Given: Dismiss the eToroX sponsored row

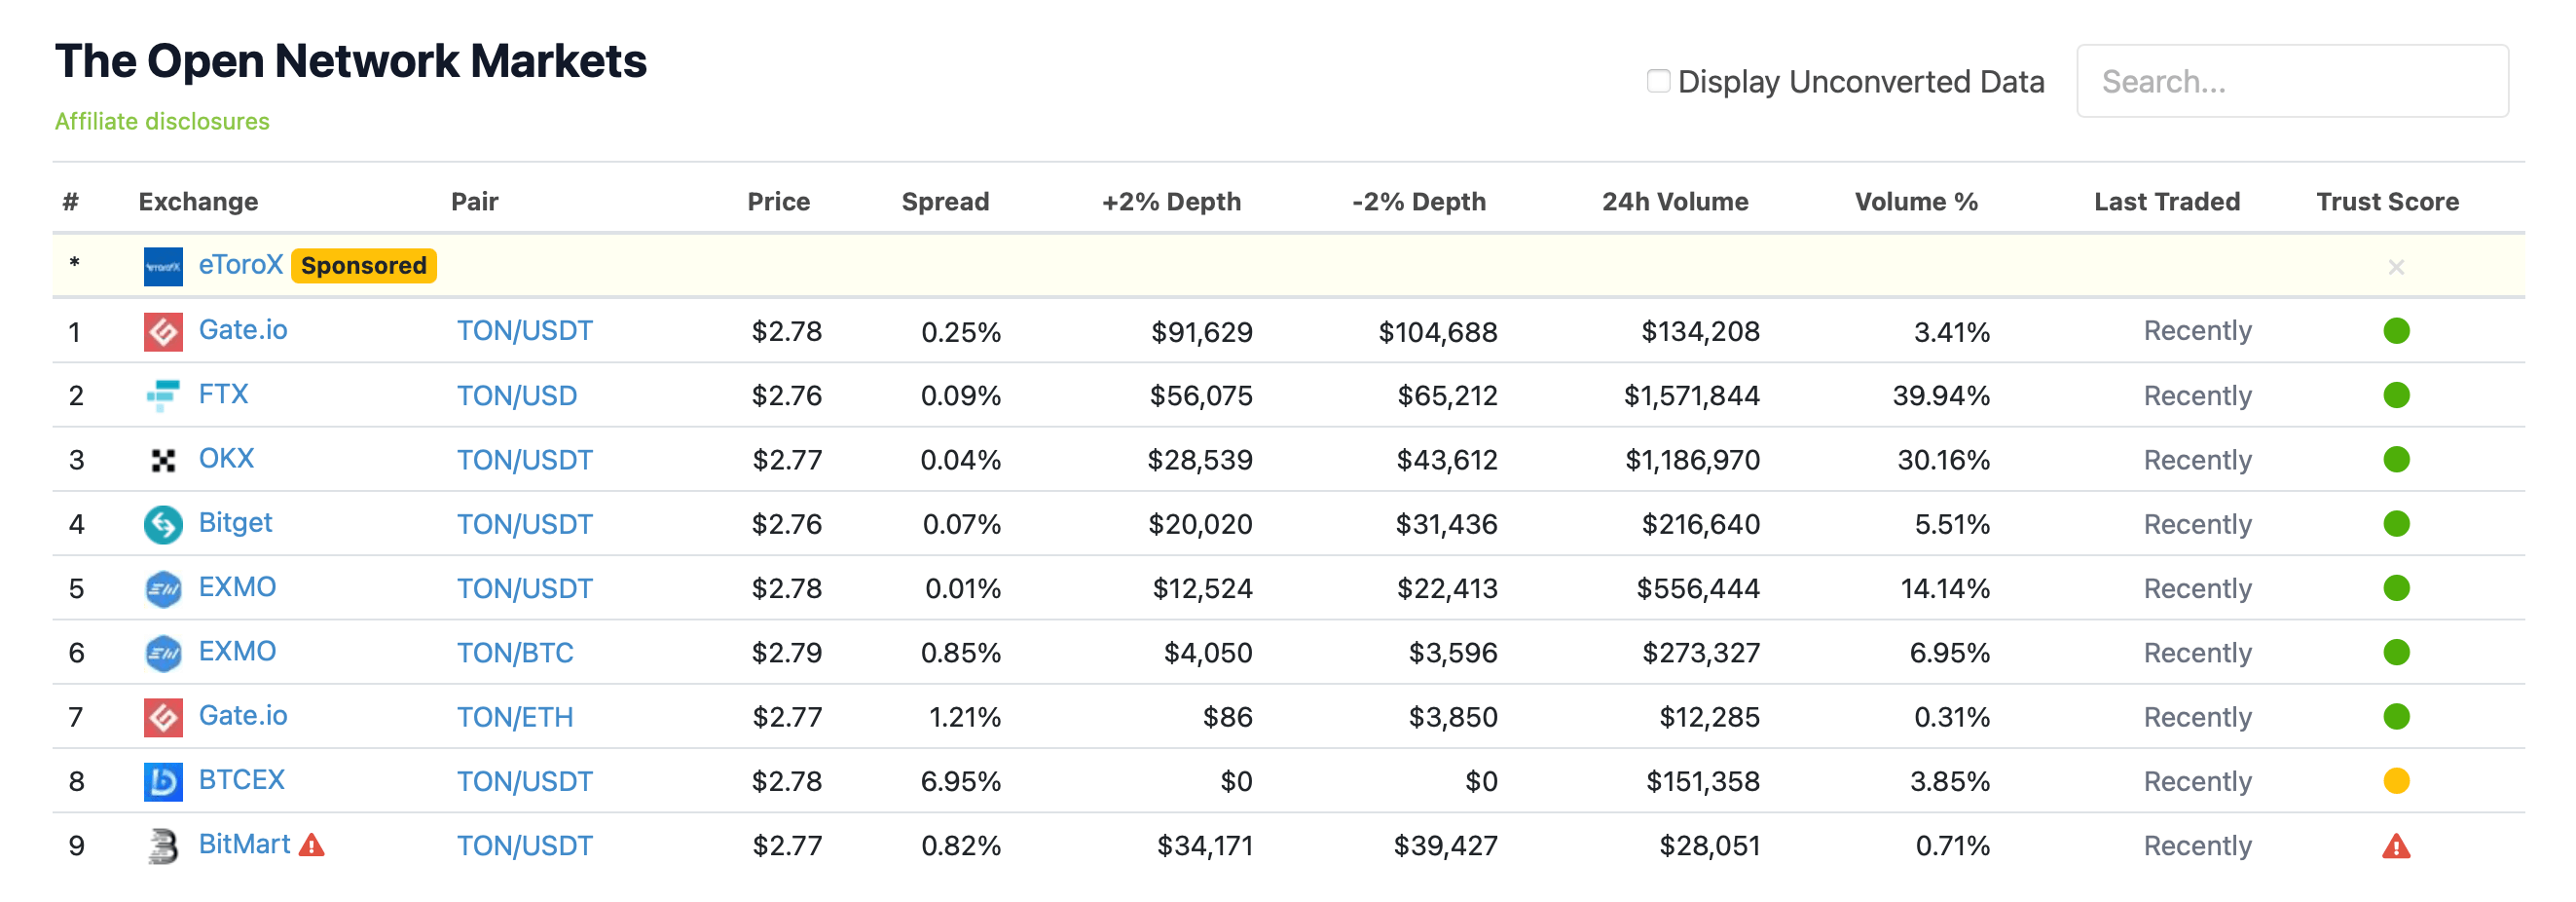Looking at the screenshot, I should tap(2395, 267).
